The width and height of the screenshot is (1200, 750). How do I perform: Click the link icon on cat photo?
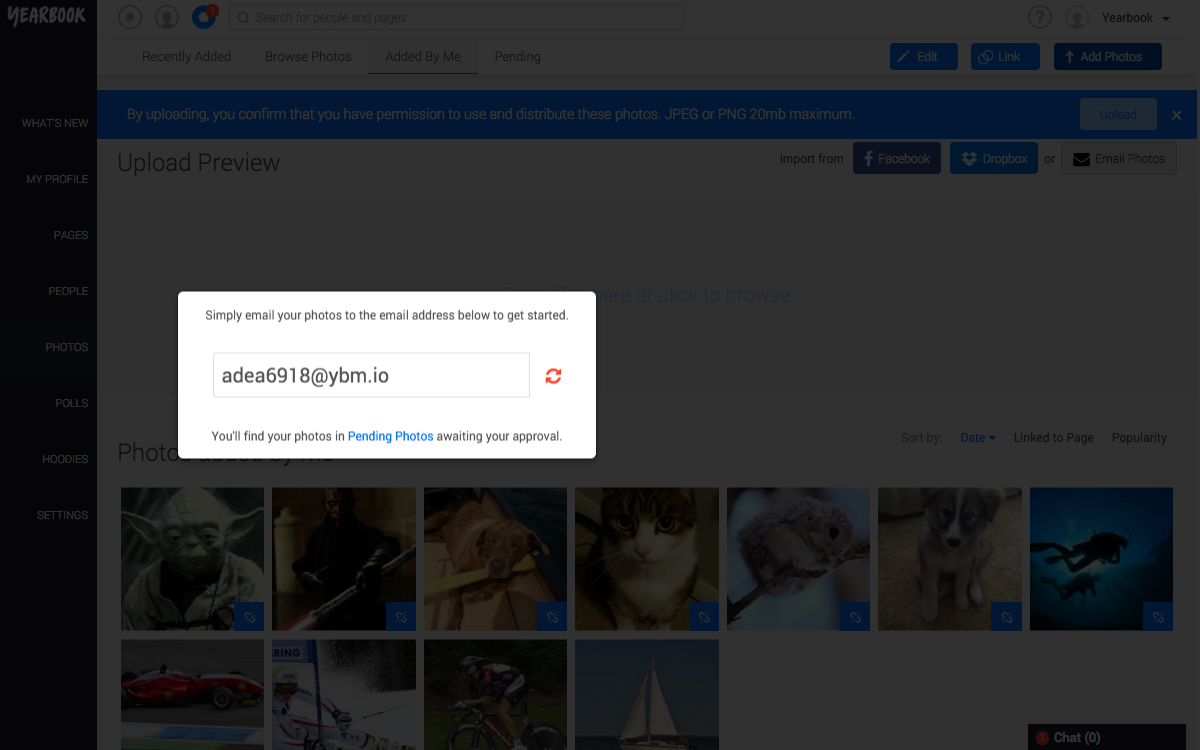pos(704,617)
